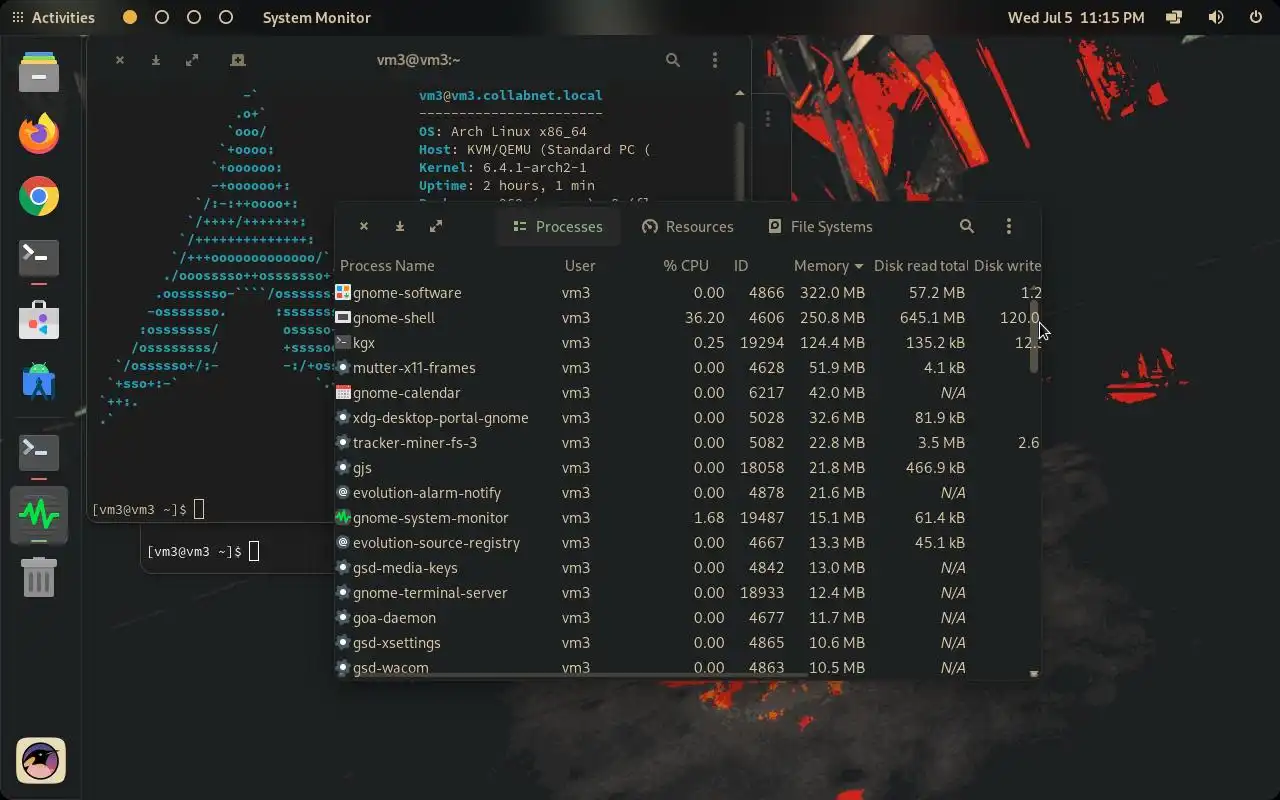Select the mutter-x11-frames process row
Screen dimensions: 1280x800
(688, 367)
